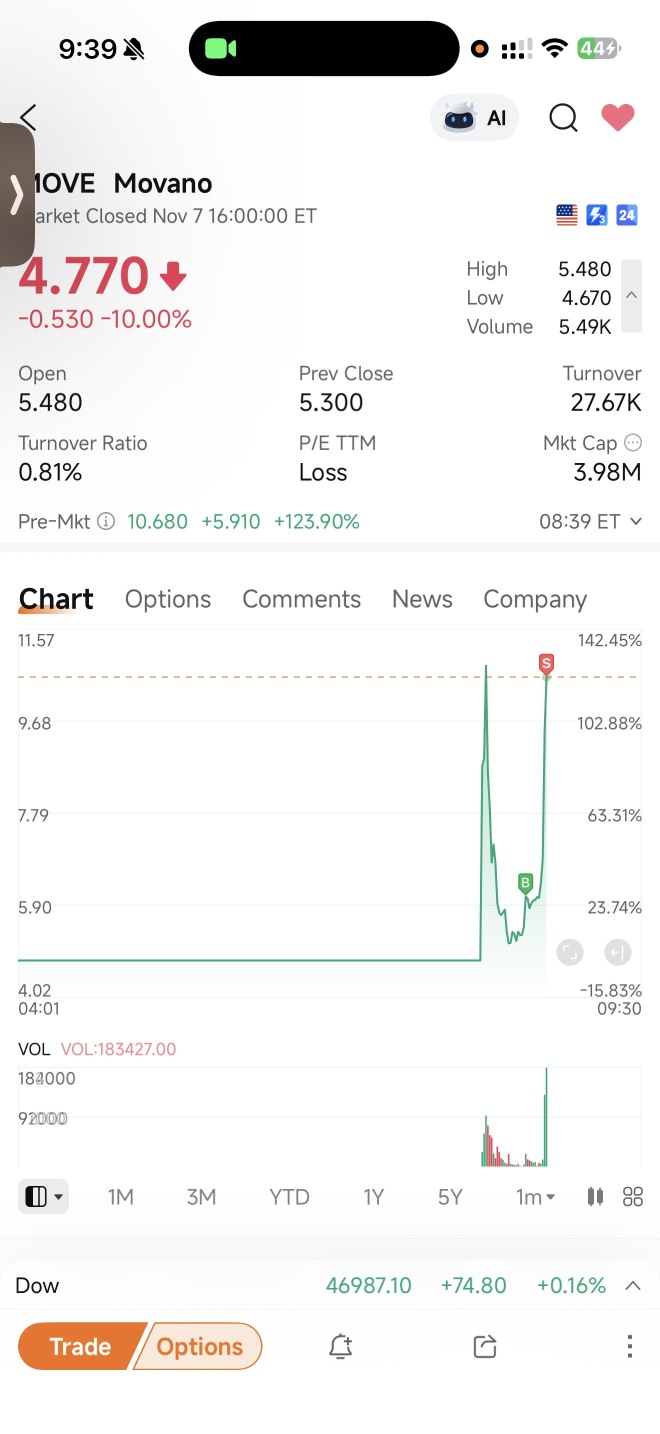Tap the share icon in bottom bar
660x1434 pixels.
[x=484, y=1346]
